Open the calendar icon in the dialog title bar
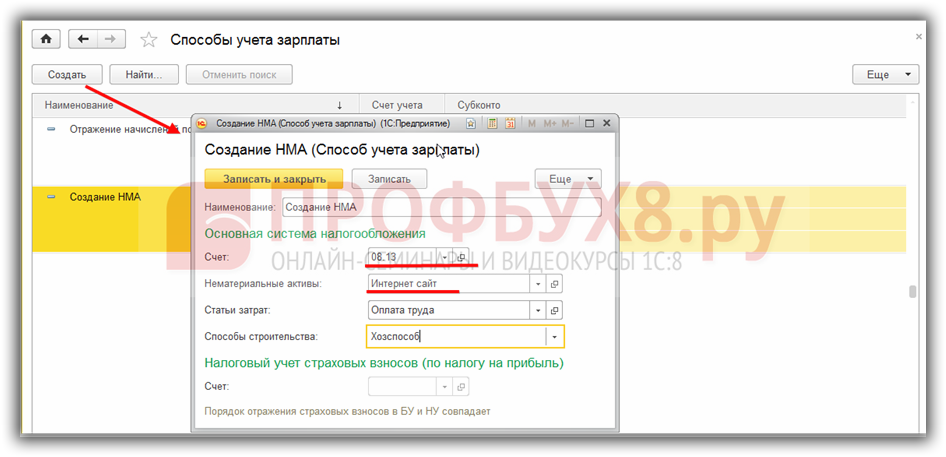946x457 pixels. (x=510, y=123)
